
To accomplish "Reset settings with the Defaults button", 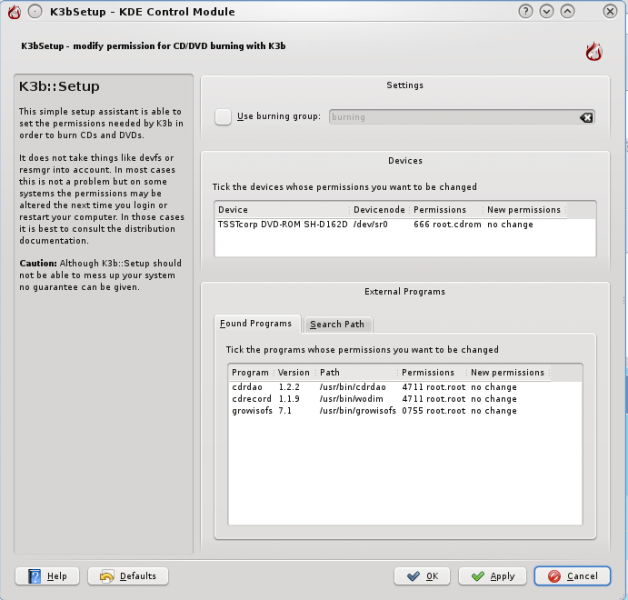I will tap(128, 576).
